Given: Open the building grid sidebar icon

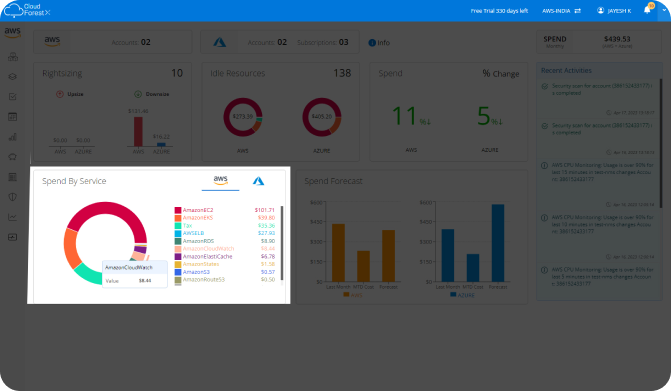Looking at the screenshot, I should tap(12, 177).
